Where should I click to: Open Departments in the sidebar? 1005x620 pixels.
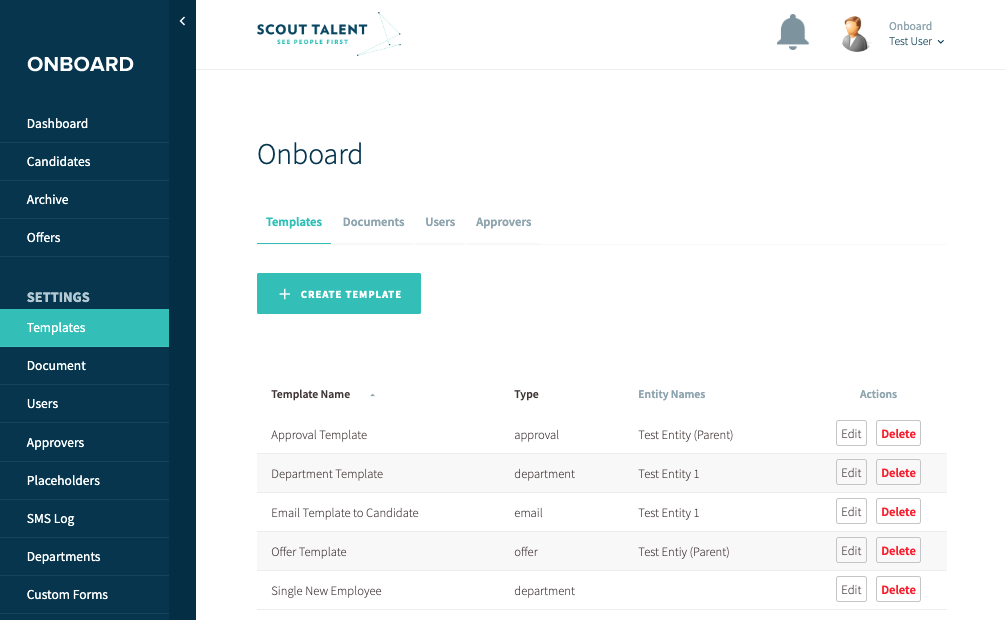click(85, 557)
